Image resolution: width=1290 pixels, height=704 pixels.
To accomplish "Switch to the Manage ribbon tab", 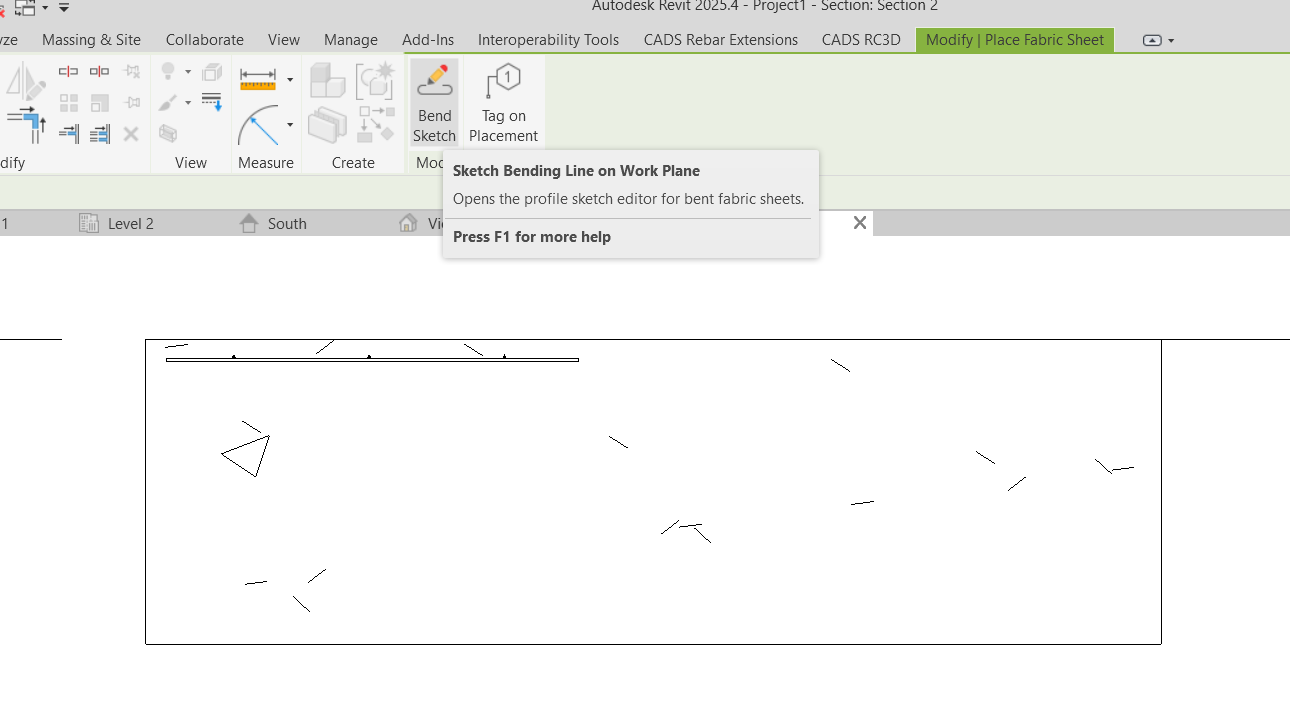I will pyautogui.click(x=350, y=40).
